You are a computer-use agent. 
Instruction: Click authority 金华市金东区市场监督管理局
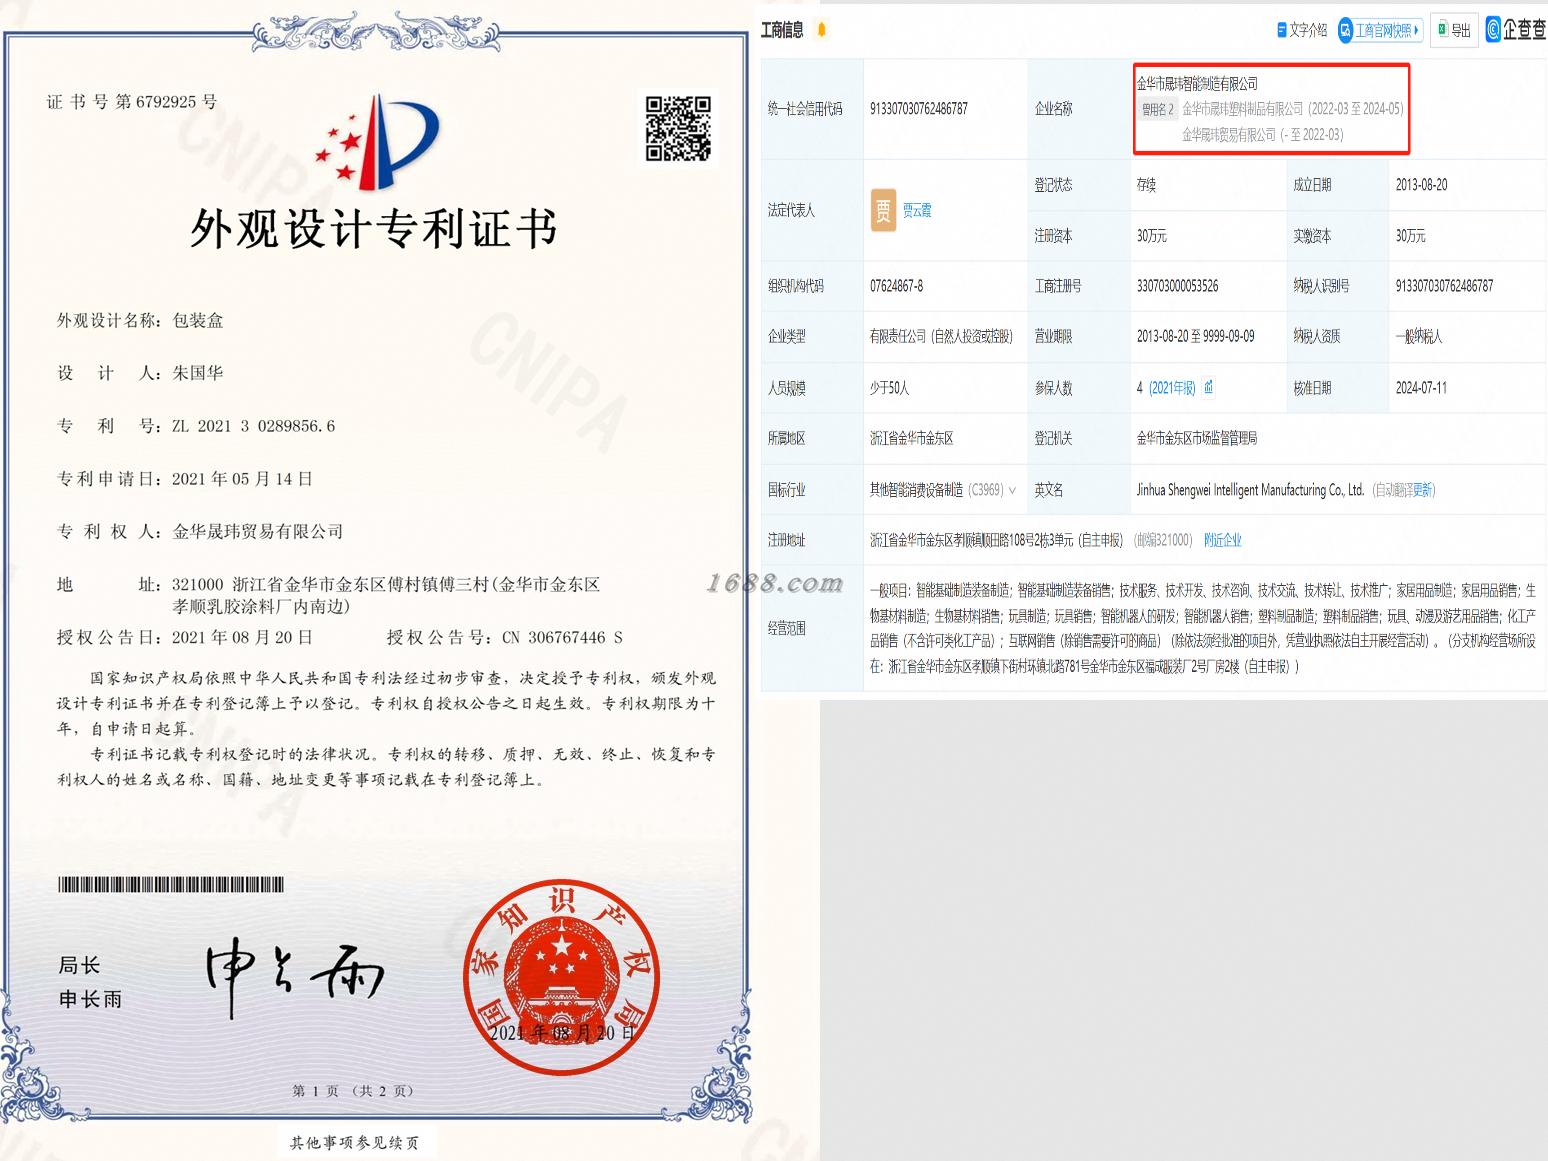1196,439
